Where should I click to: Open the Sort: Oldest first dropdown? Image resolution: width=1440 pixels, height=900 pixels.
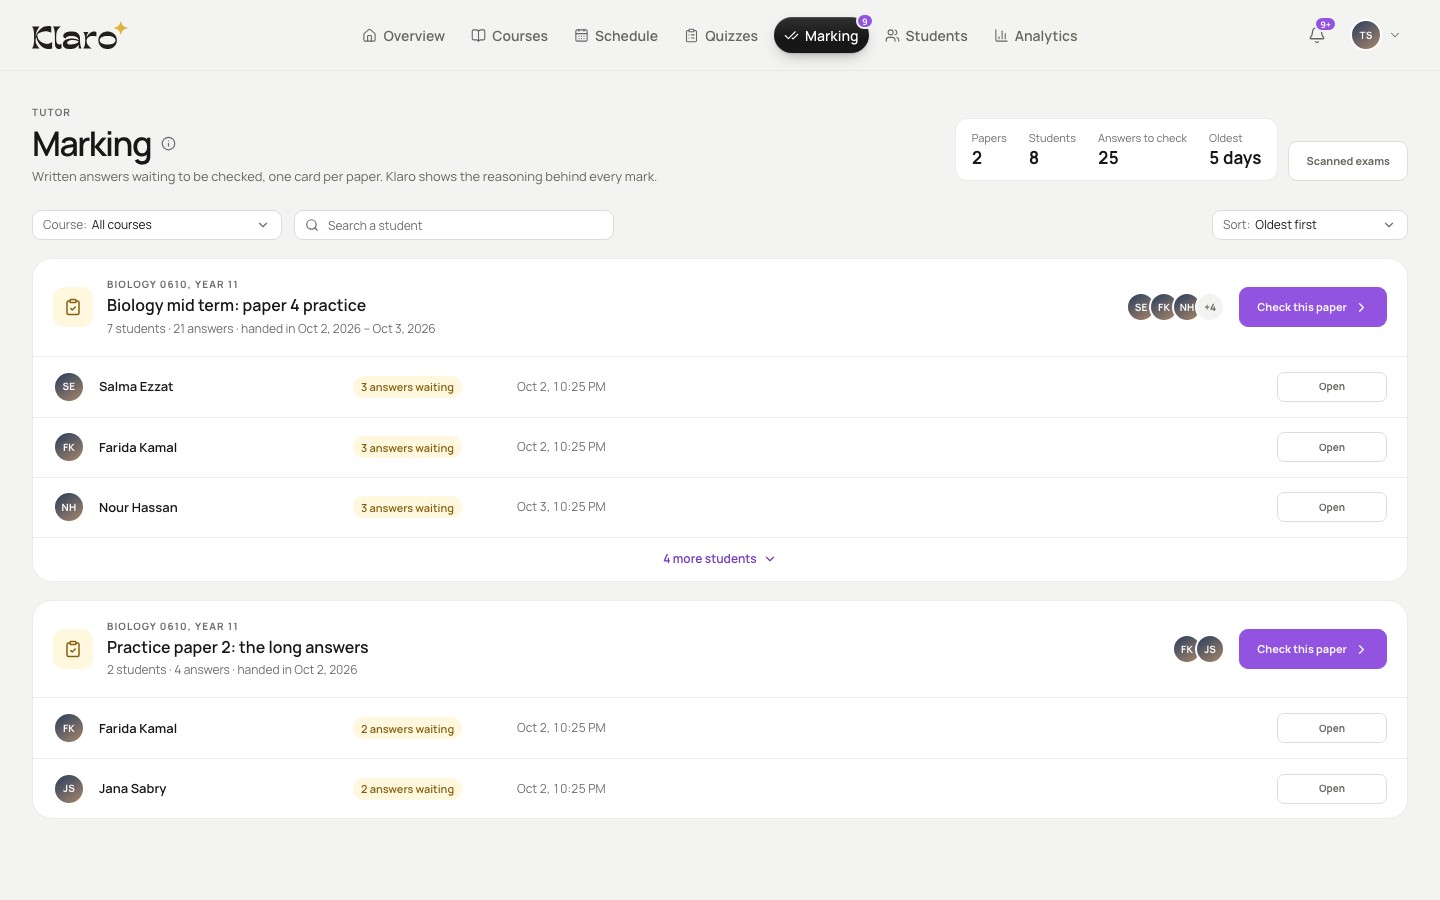tap(1309, 225)
